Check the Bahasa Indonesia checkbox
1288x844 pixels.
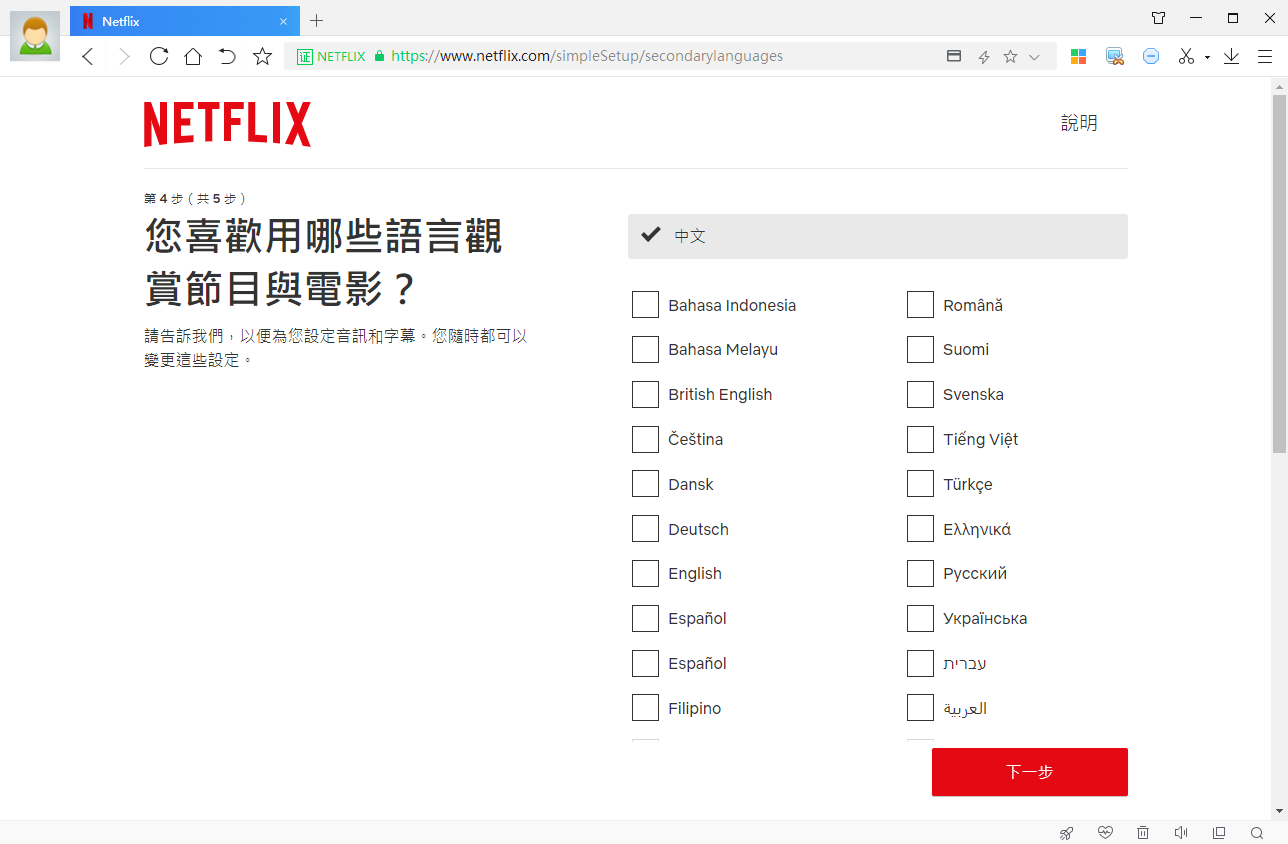pyautogui.click(x=645, y=305)
